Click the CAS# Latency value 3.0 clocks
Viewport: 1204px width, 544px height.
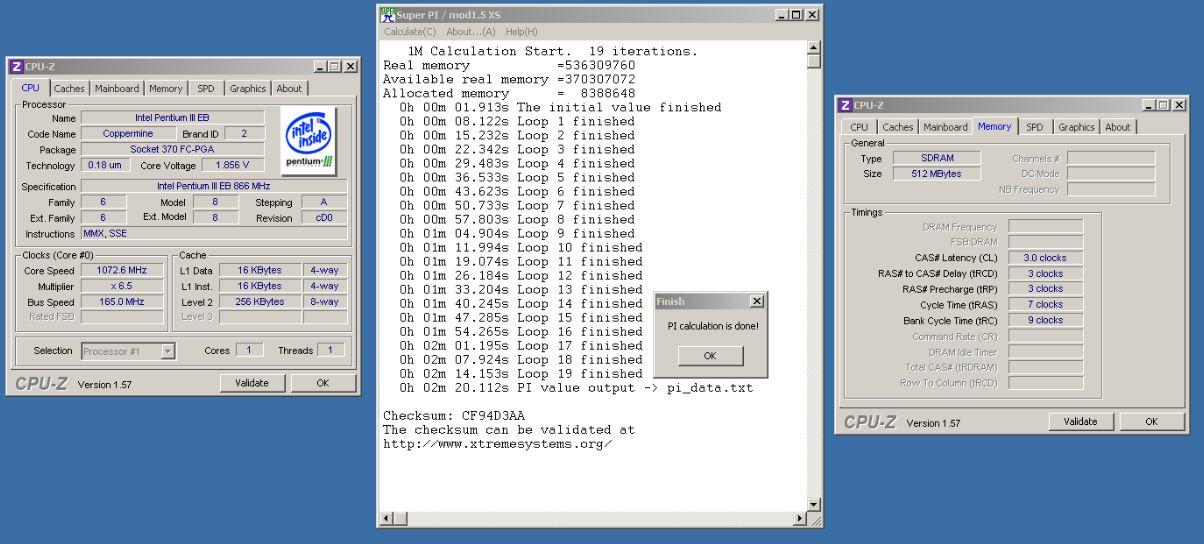pyautogui.click(x=1045, y=257)
